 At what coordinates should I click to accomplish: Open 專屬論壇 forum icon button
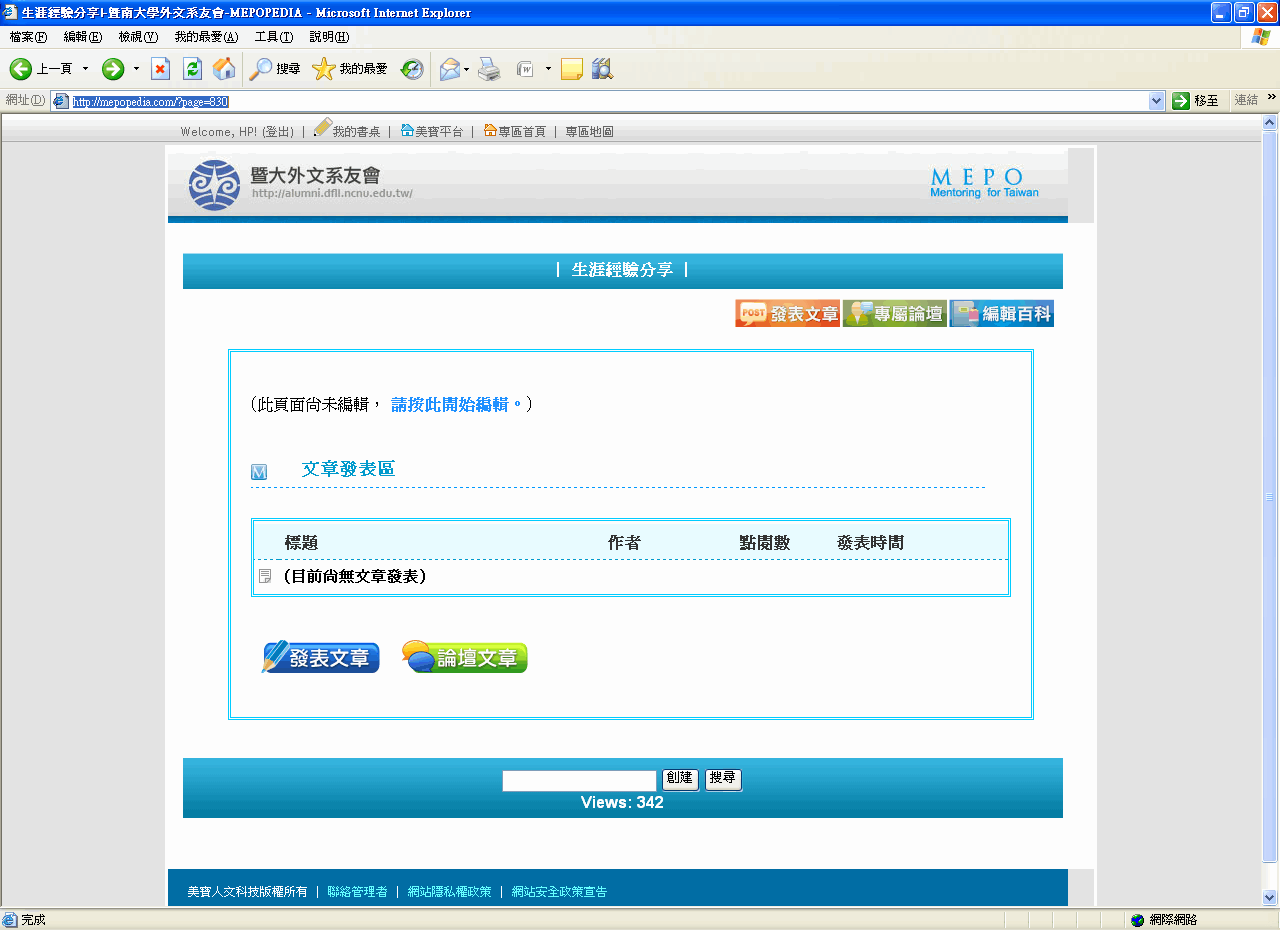894,314
